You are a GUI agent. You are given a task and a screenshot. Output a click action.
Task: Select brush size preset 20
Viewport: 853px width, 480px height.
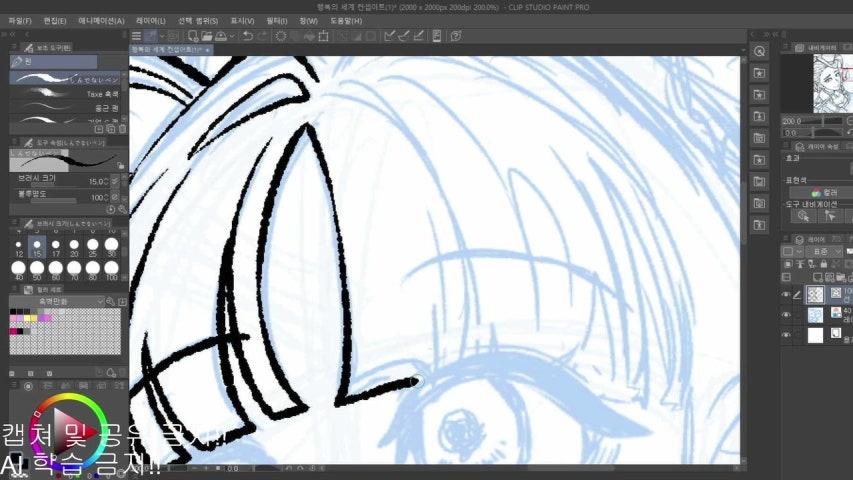(74, 248)
